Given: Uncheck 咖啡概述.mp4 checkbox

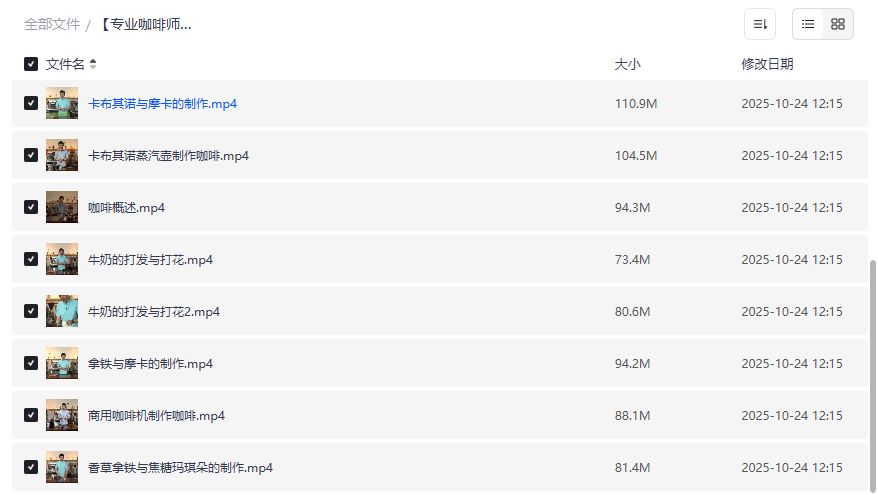Looking at the screenshot, I should coord(31,207).
